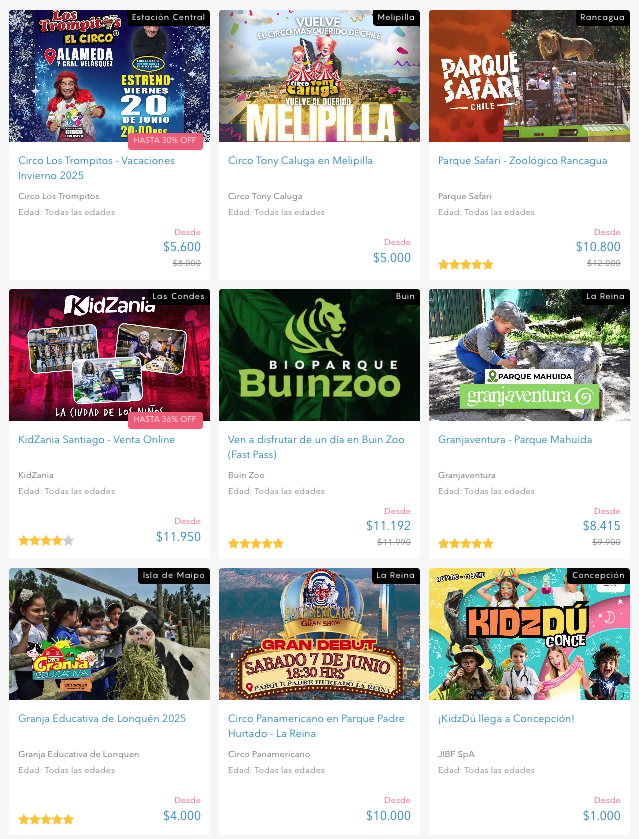Click the KidZania four-star rating

[x=46, y=540]
